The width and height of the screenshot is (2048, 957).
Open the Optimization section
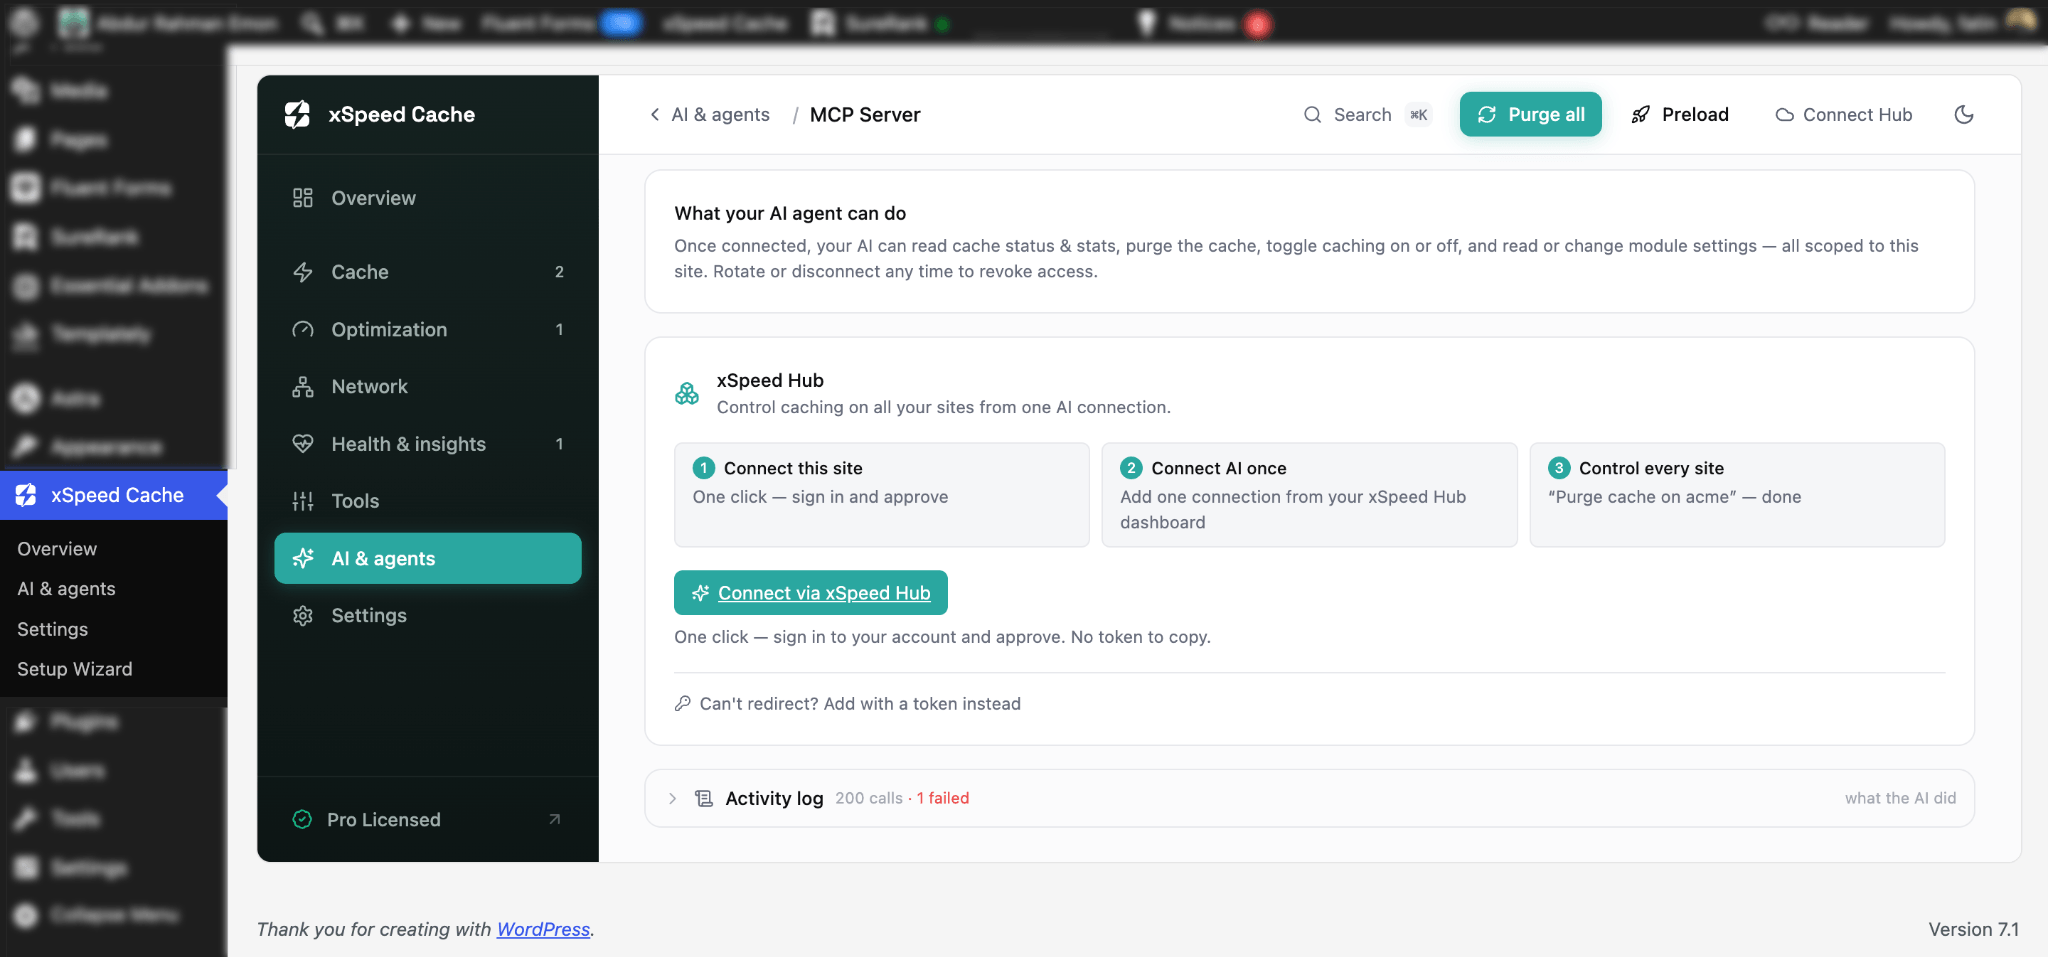point(428,329)
